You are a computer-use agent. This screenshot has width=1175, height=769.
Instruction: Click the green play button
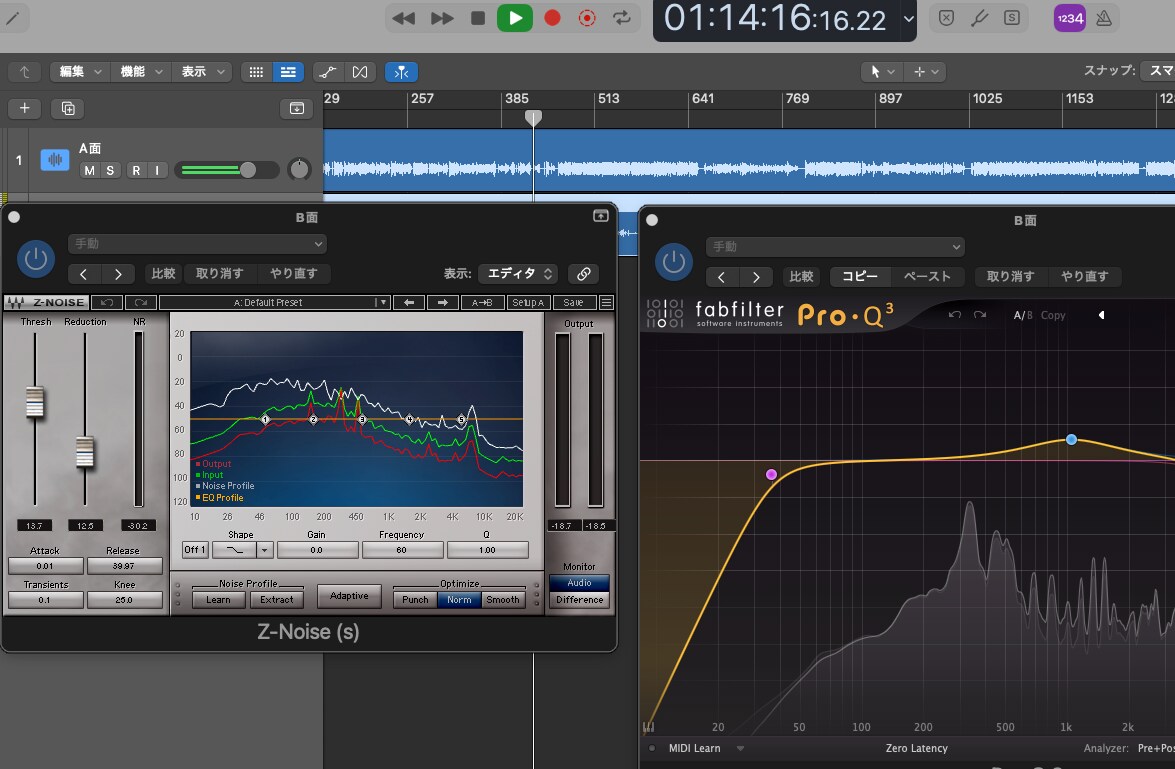tap(515, 18)
